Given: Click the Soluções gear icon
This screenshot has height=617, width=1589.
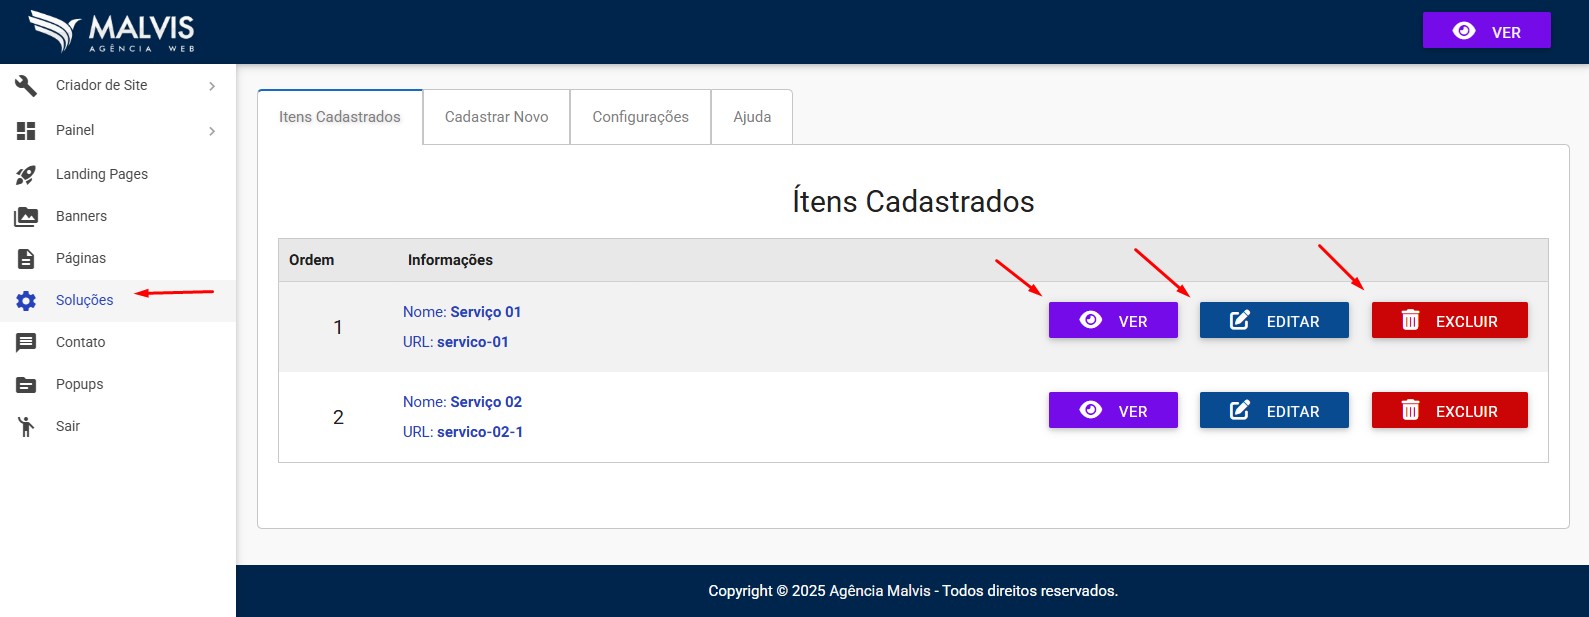Looking at the screenshot, I should click(x=26, y=301).
